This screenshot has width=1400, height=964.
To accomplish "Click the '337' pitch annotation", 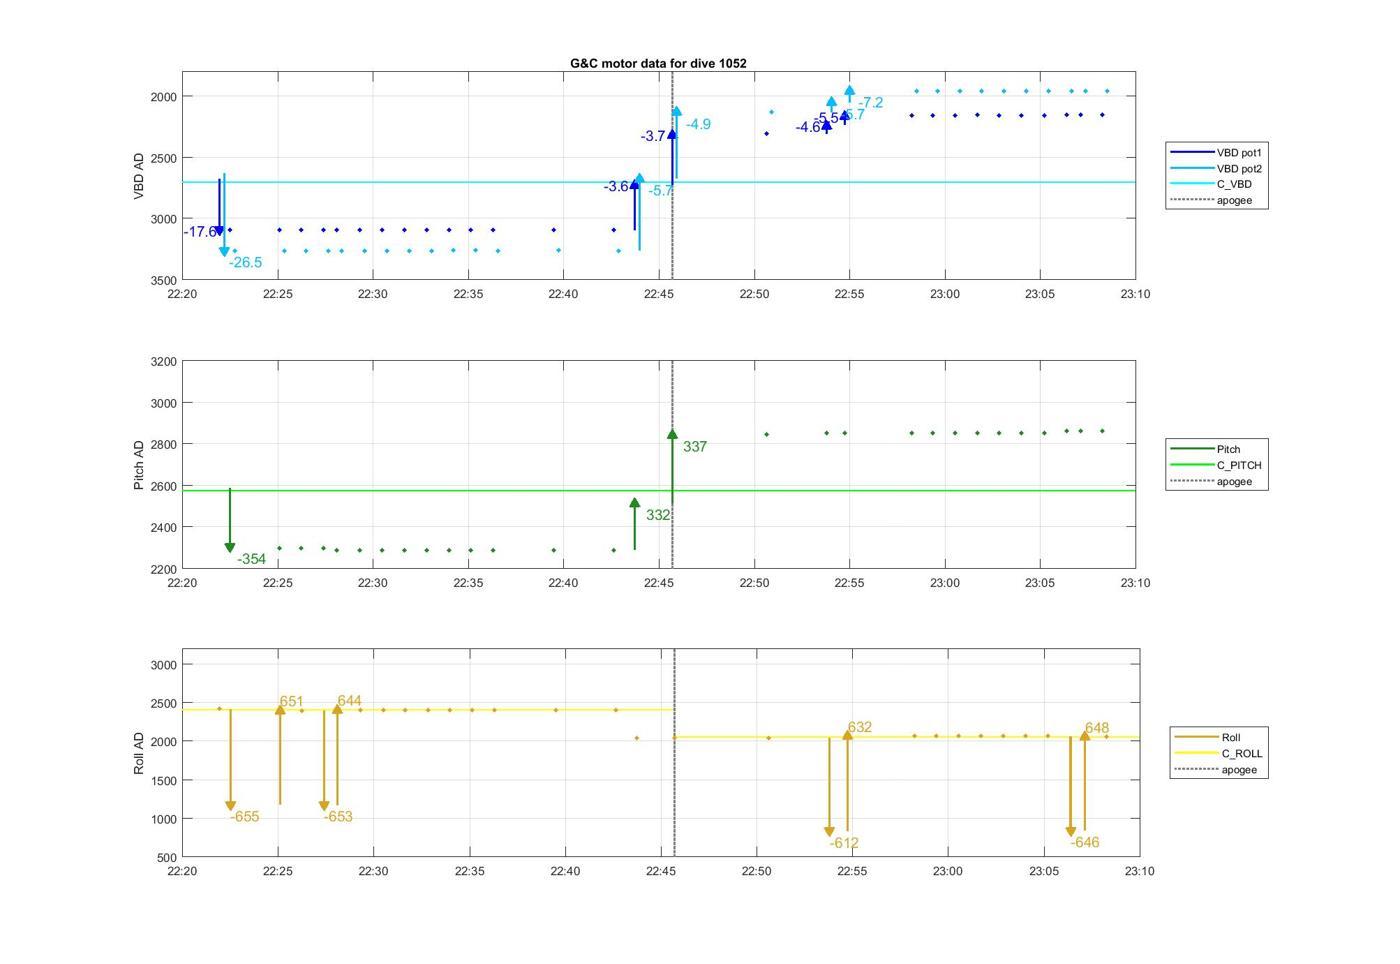I will [695, 447].
